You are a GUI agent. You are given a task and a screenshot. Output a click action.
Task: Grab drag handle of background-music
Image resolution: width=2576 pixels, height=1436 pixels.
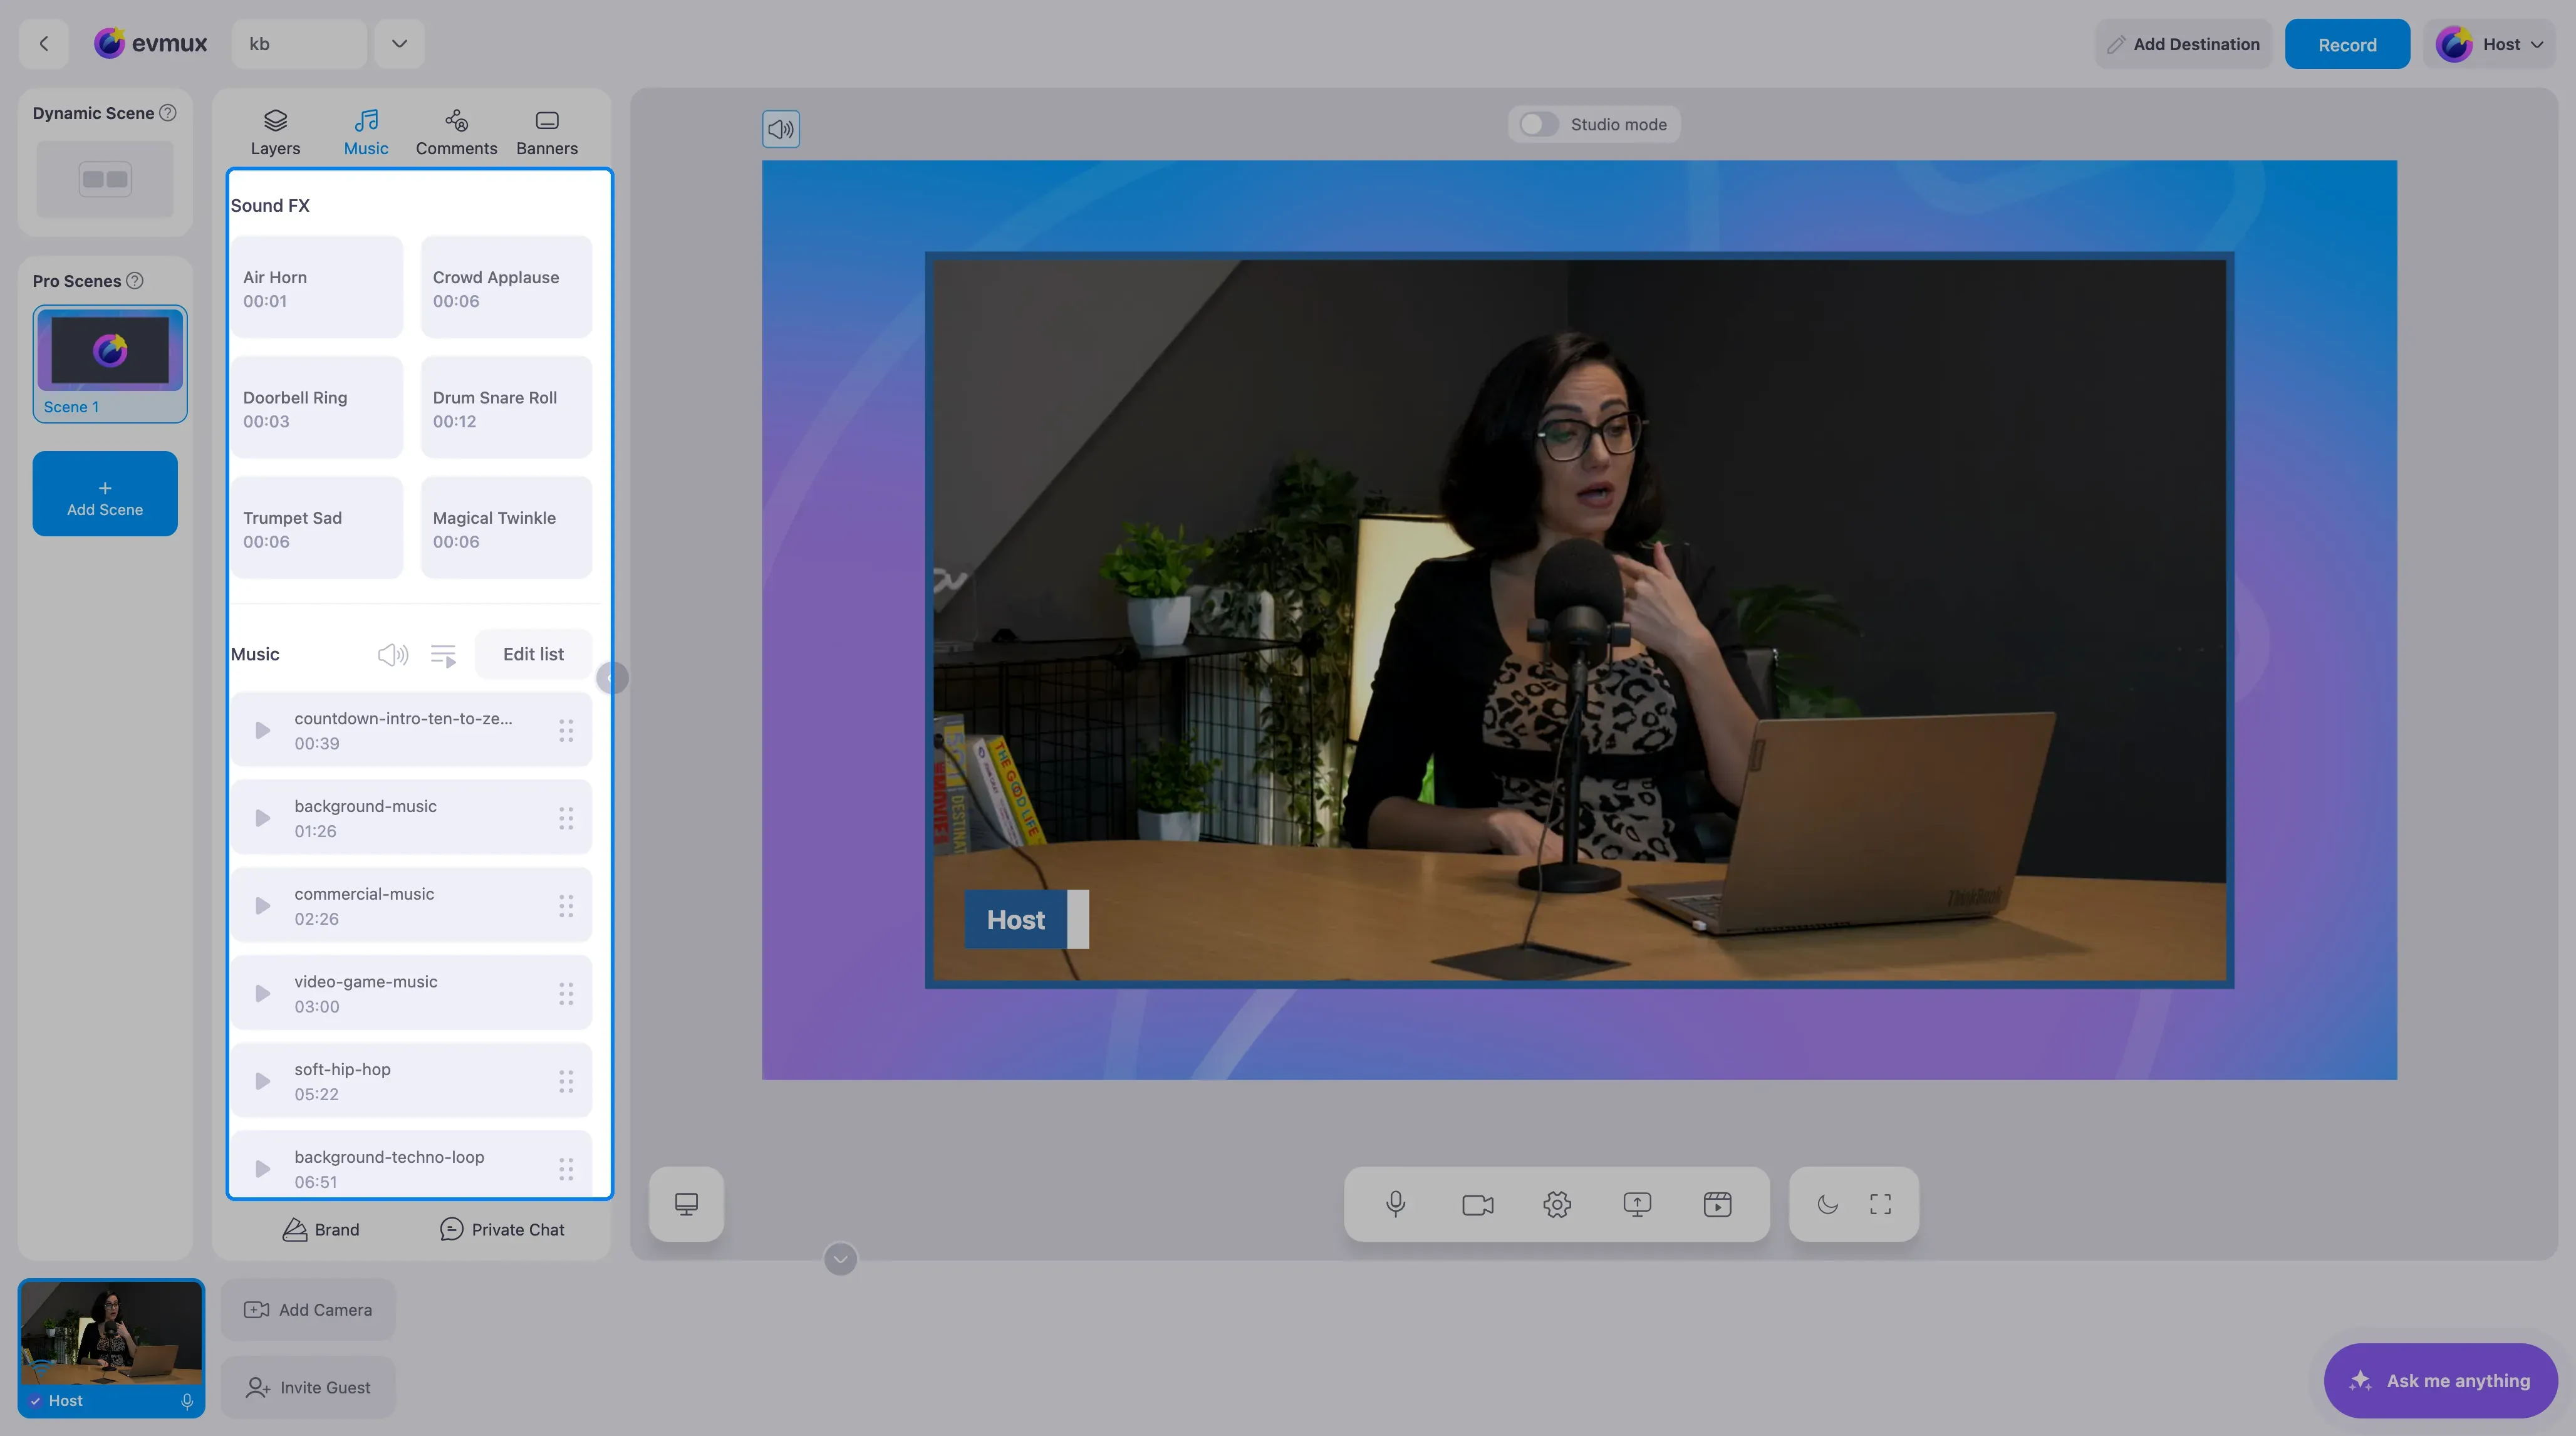pyautogui.click(x=566, y=818)
